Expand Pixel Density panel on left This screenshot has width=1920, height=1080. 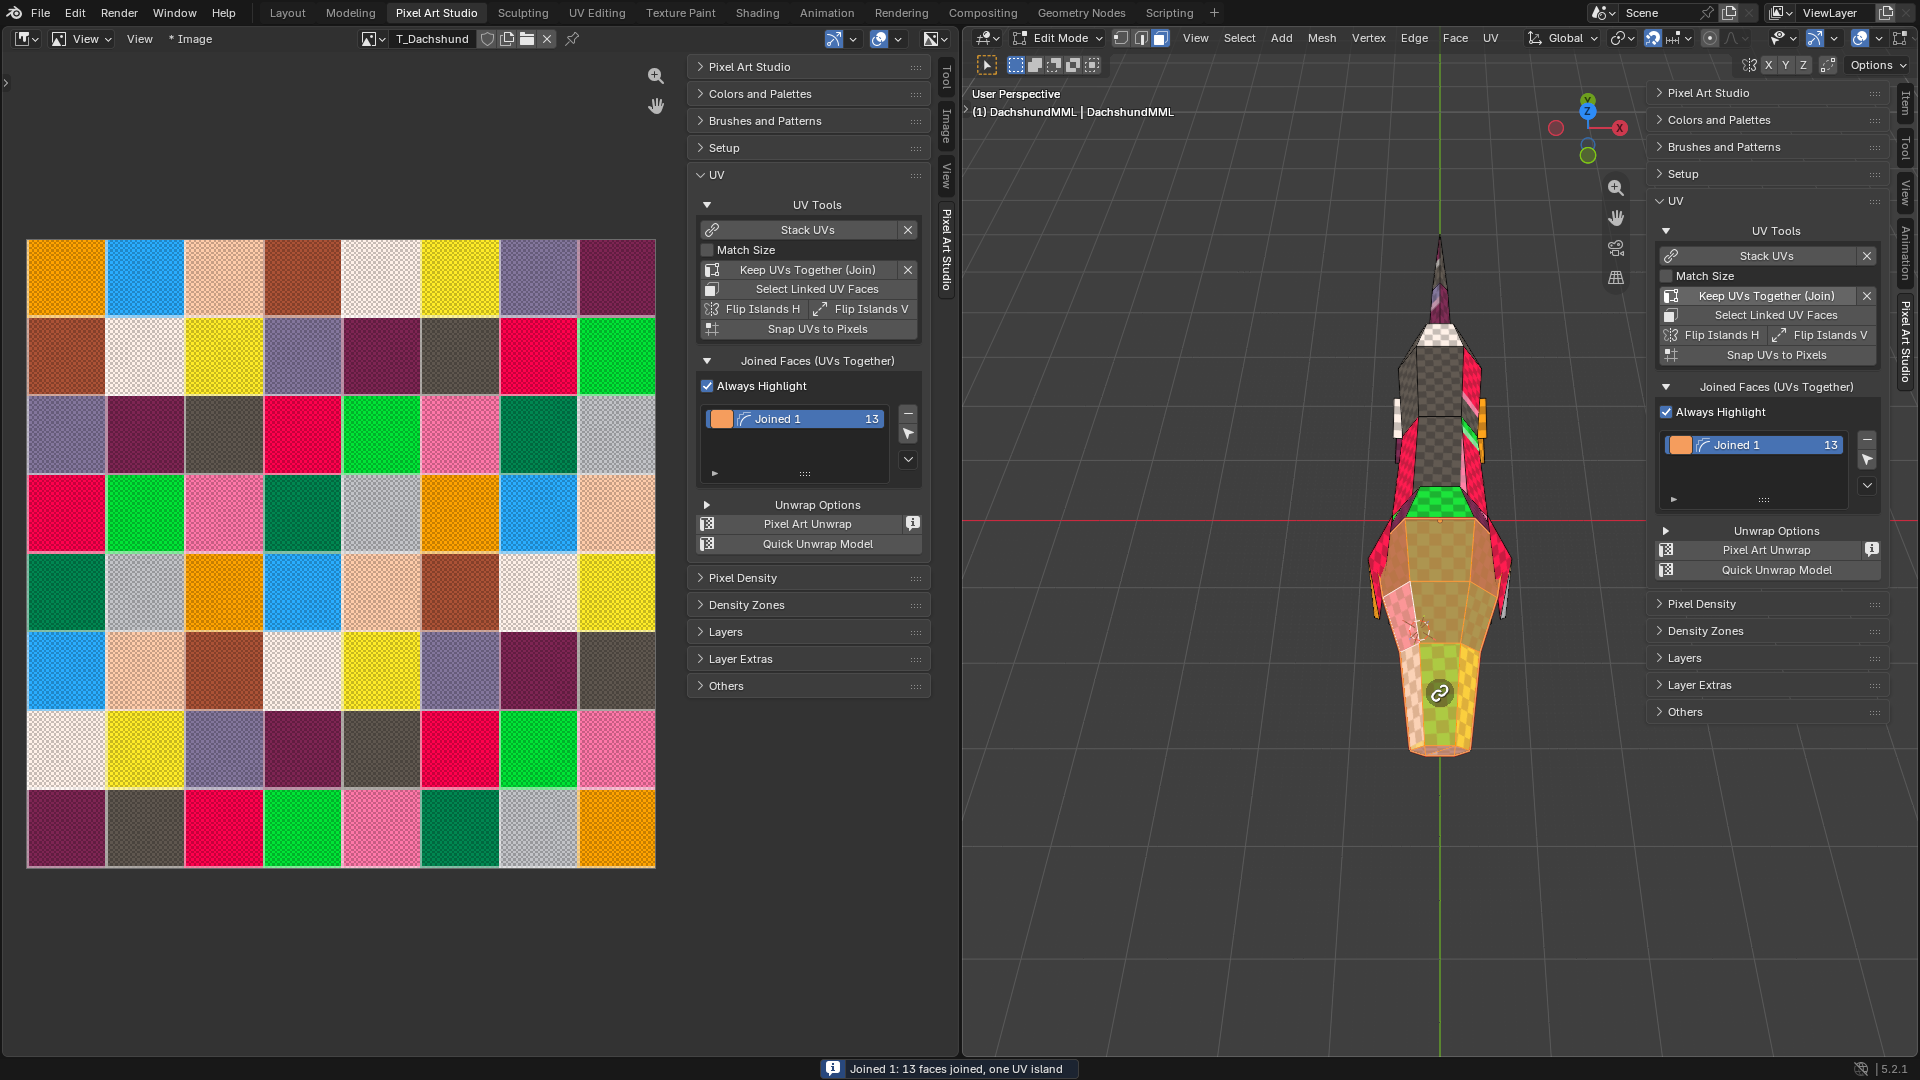(x=808, y=578)
